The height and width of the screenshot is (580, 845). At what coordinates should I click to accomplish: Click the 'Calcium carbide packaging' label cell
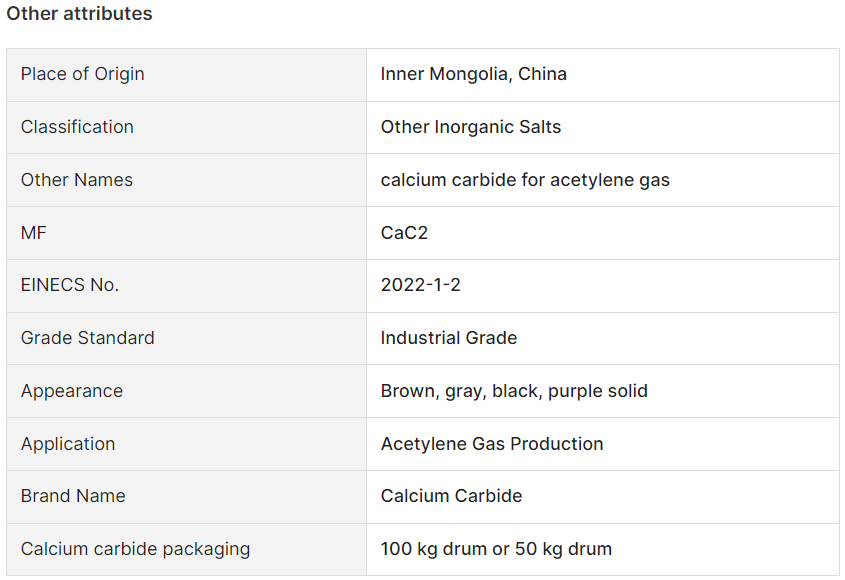click(x=136, y=549)
